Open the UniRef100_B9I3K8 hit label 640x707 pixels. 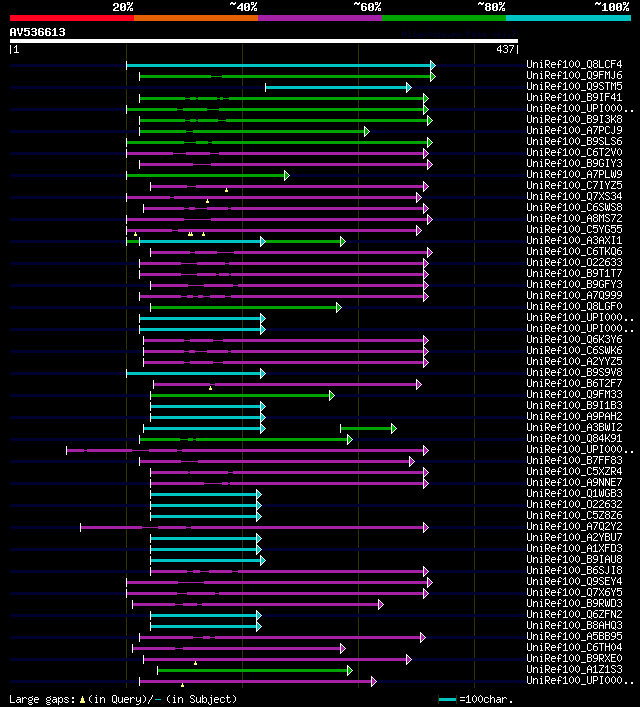coord(574,119)
